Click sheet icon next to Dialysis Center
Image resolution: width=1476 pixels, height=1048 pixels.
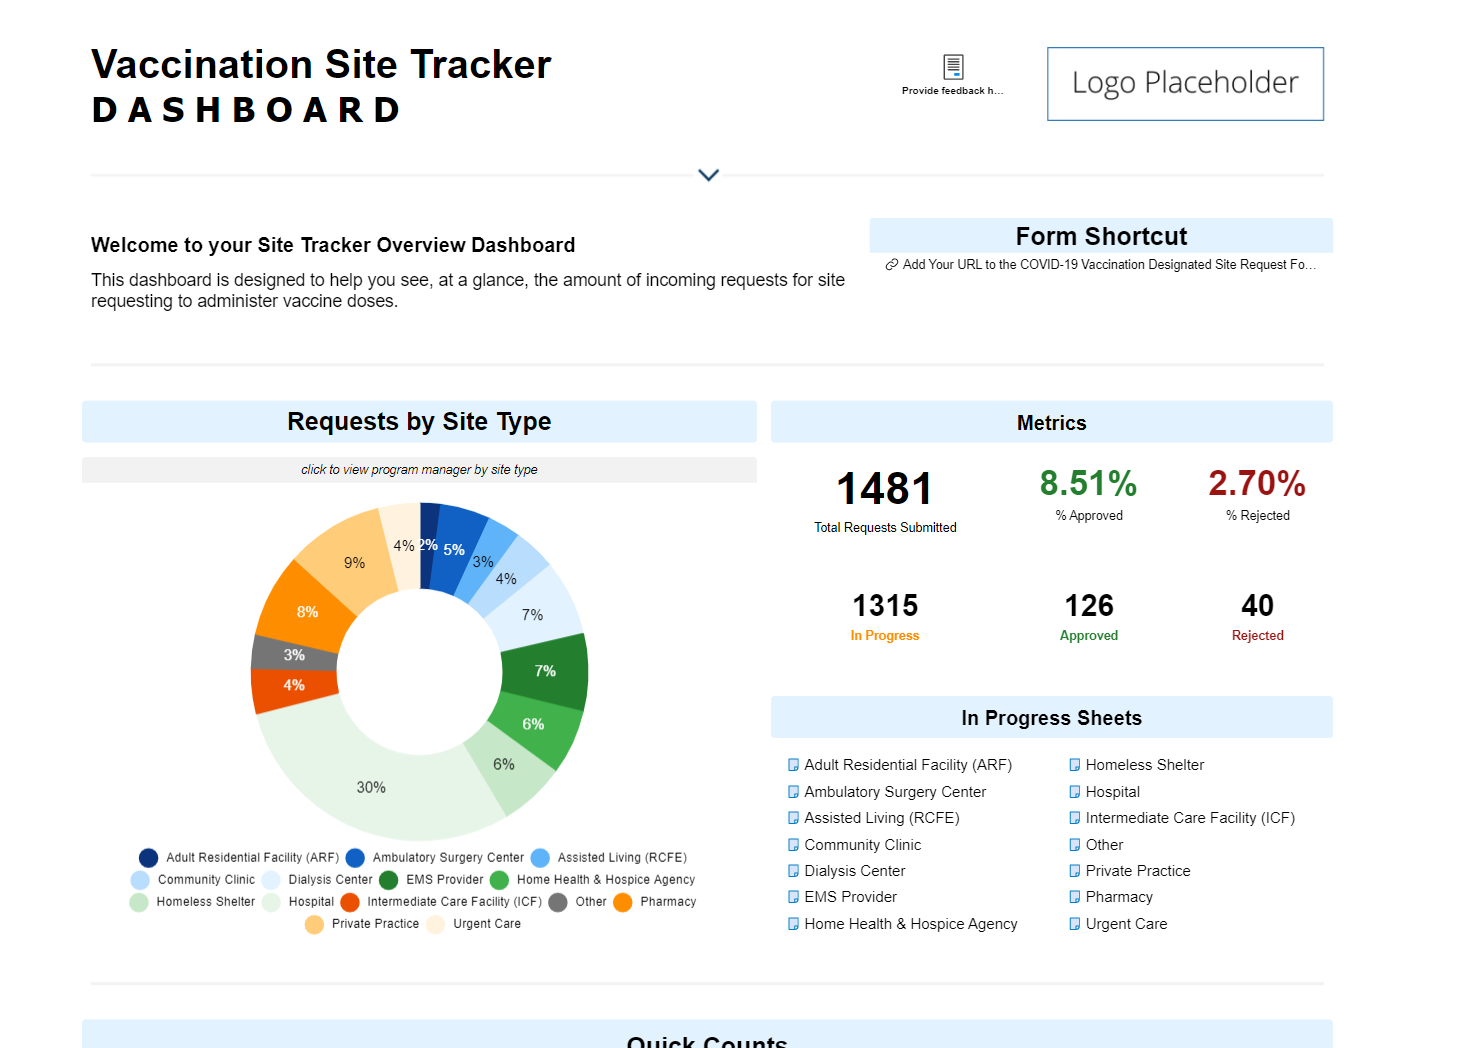[x=793, y=871]
